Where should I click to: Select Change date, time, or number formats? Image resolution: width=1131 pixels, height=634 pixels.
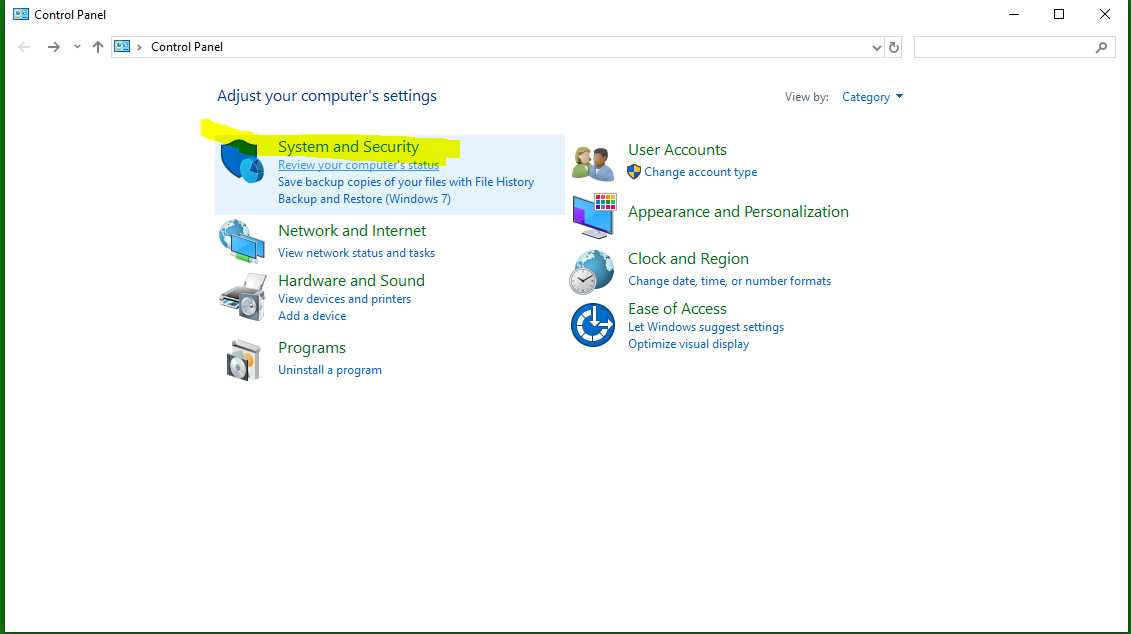[x=729, y=281]
